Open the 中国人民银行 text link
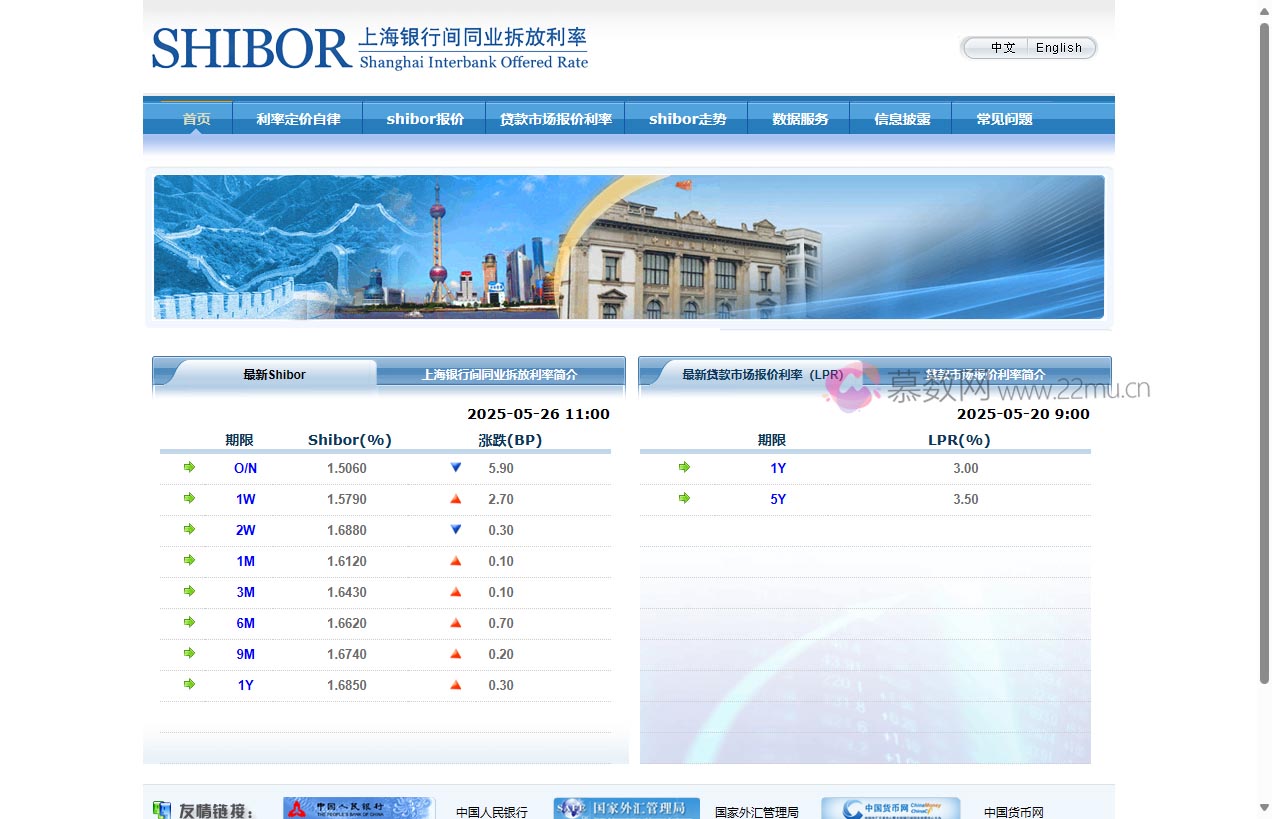Viewport: 1272px width, 819px height. click(491, 812)
